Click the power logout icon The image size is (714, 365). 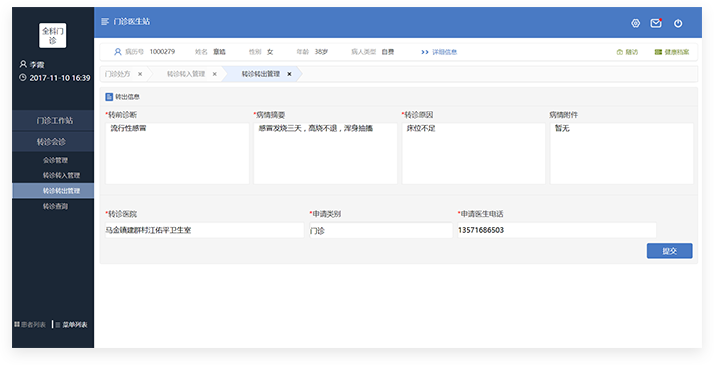click(x=678, y=24)
